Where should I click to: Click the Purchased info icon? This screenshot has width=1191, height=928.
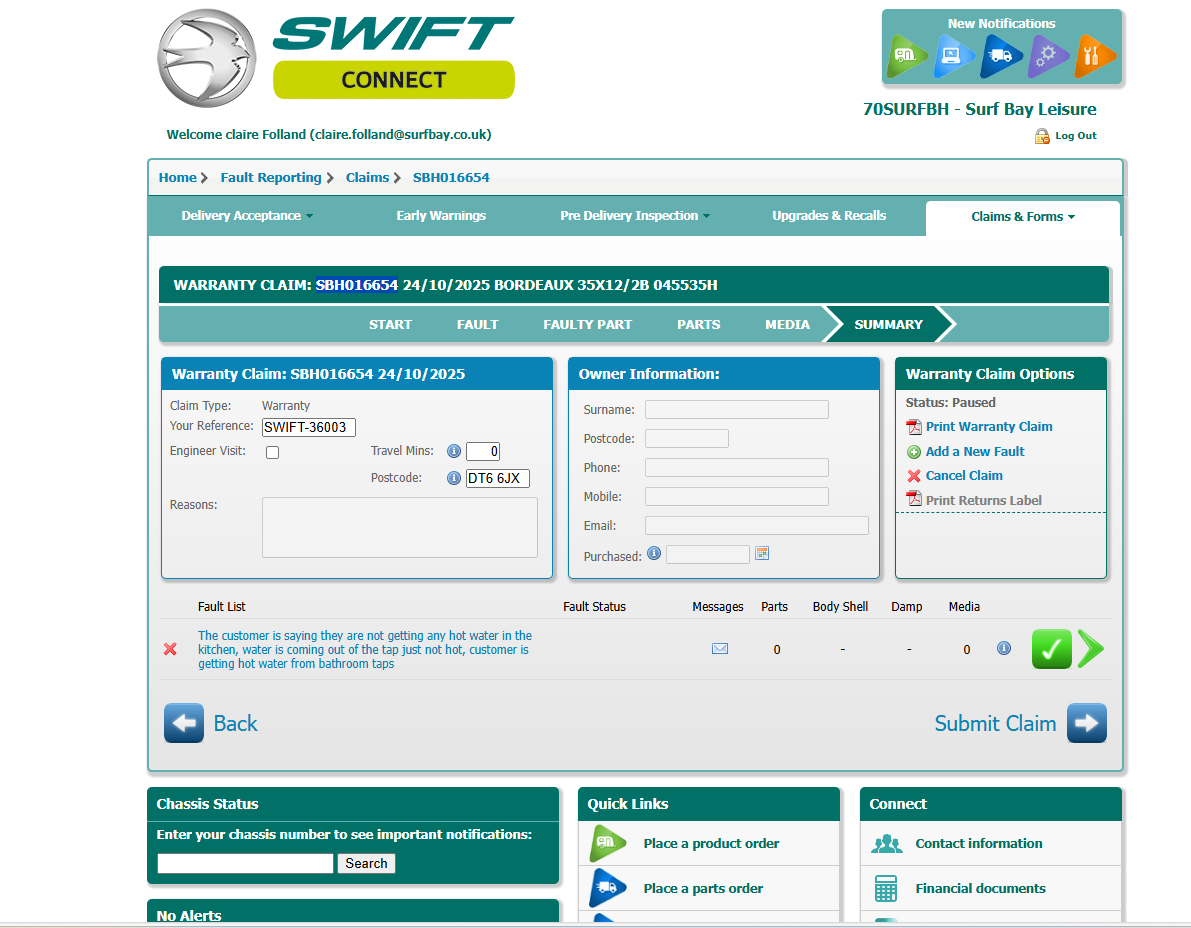pos(653,554)
